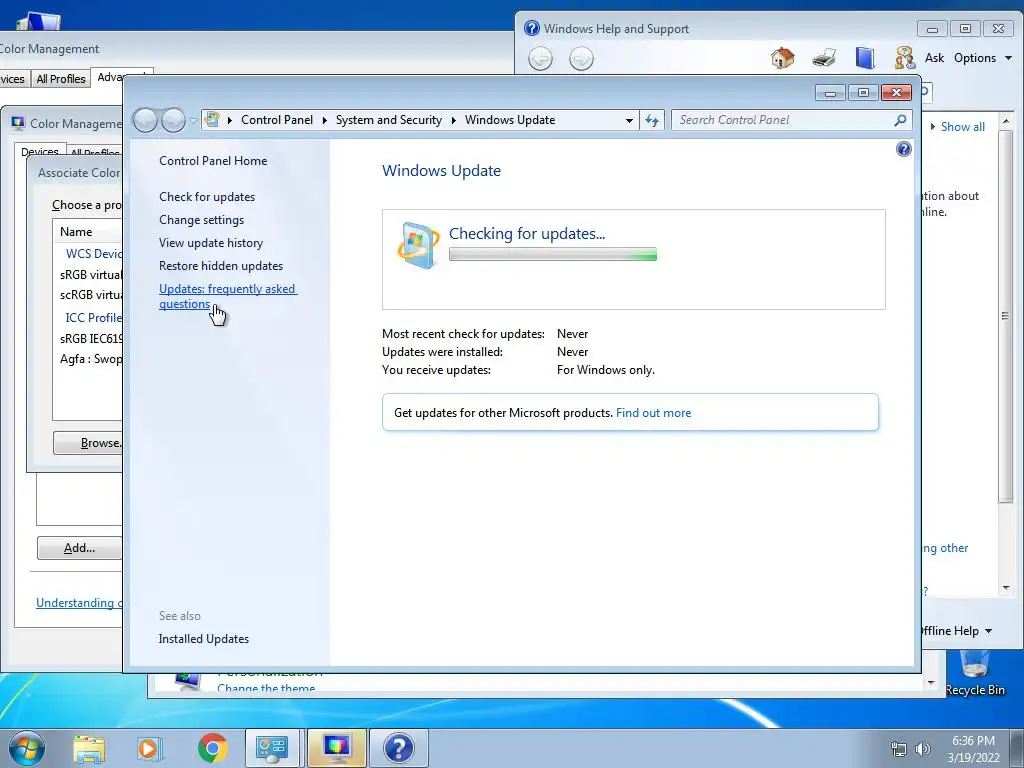The height and width of the screenshot is (768, 1024).
Task: Open Installed Updates link
Action: (204, 639)
